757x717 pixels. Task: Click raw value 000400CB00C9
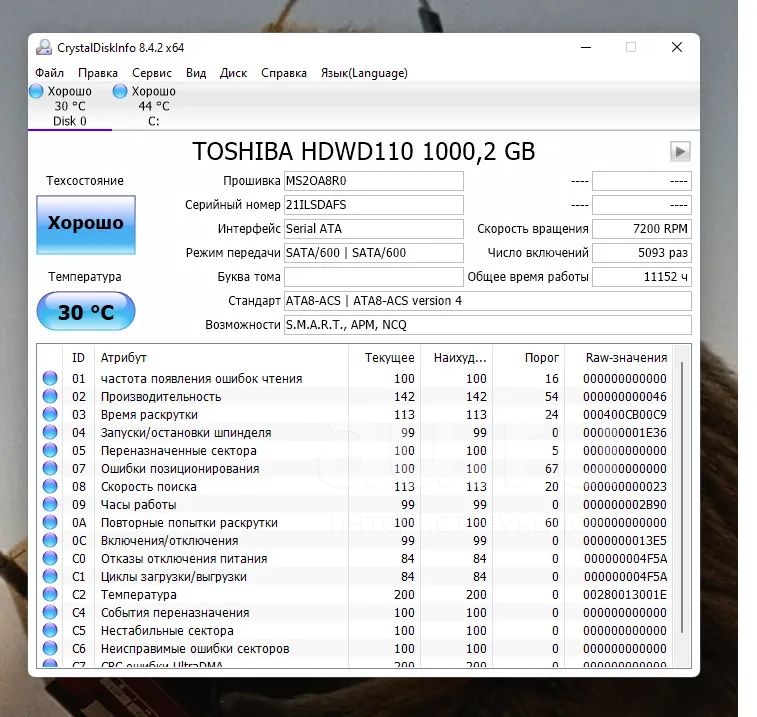click(625, 415)
